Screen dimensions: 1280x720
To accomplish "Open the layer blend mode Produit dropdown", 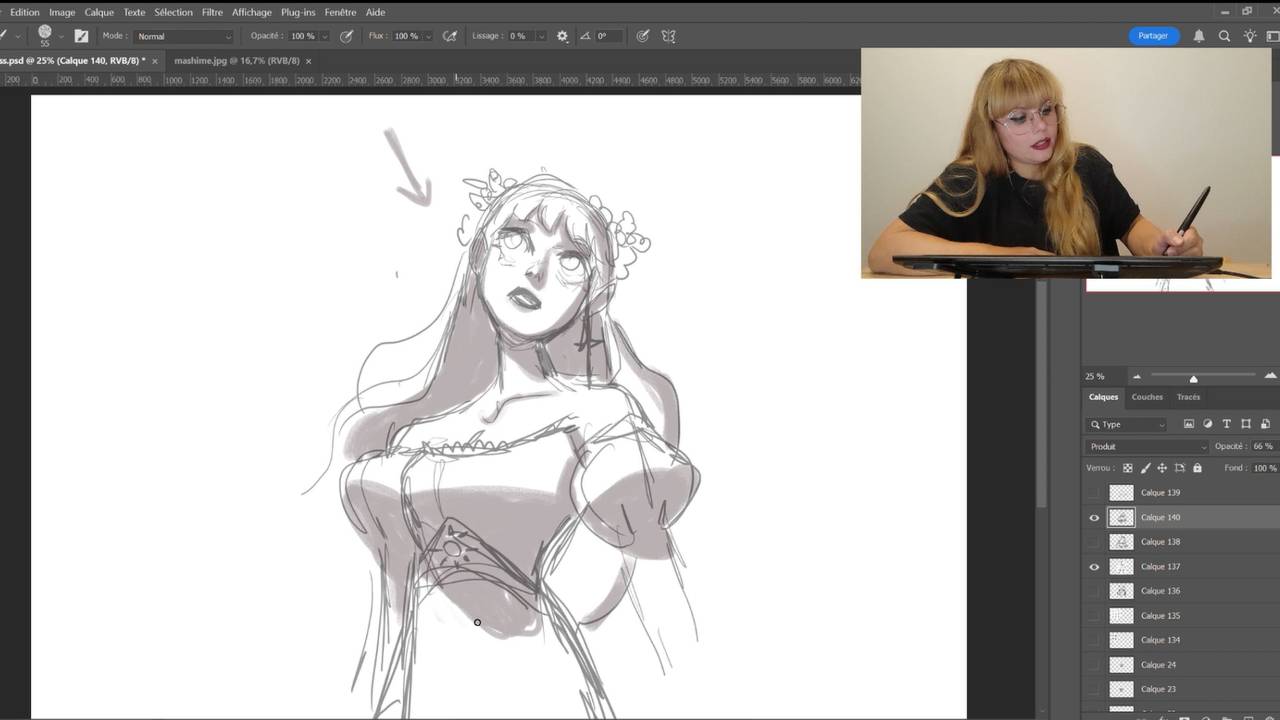I will (x=1147, y=447).
